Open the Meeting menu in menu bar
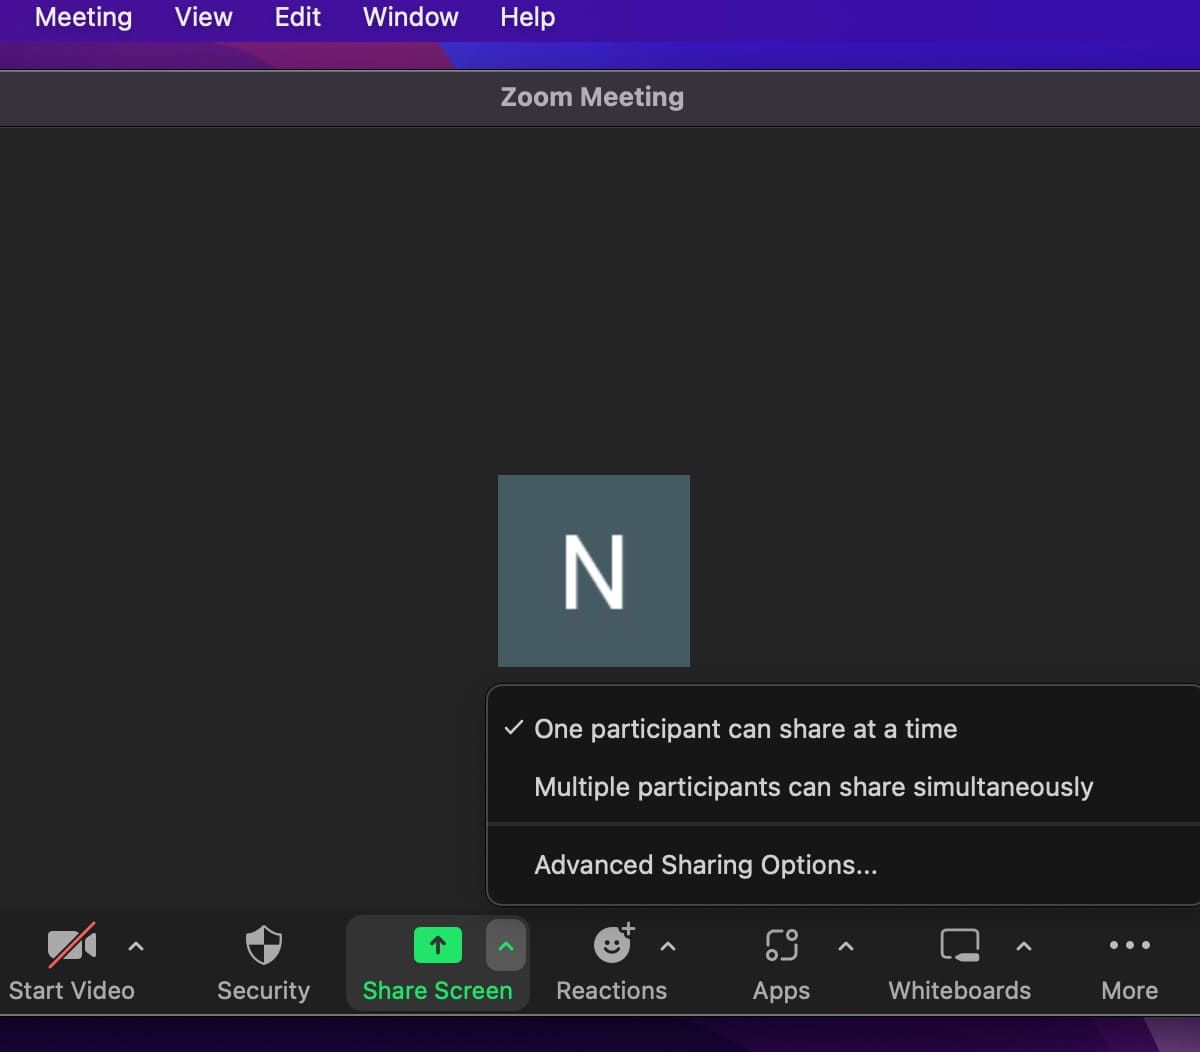The height and width of the screenshot is (1052, 1200). (83, 17)
